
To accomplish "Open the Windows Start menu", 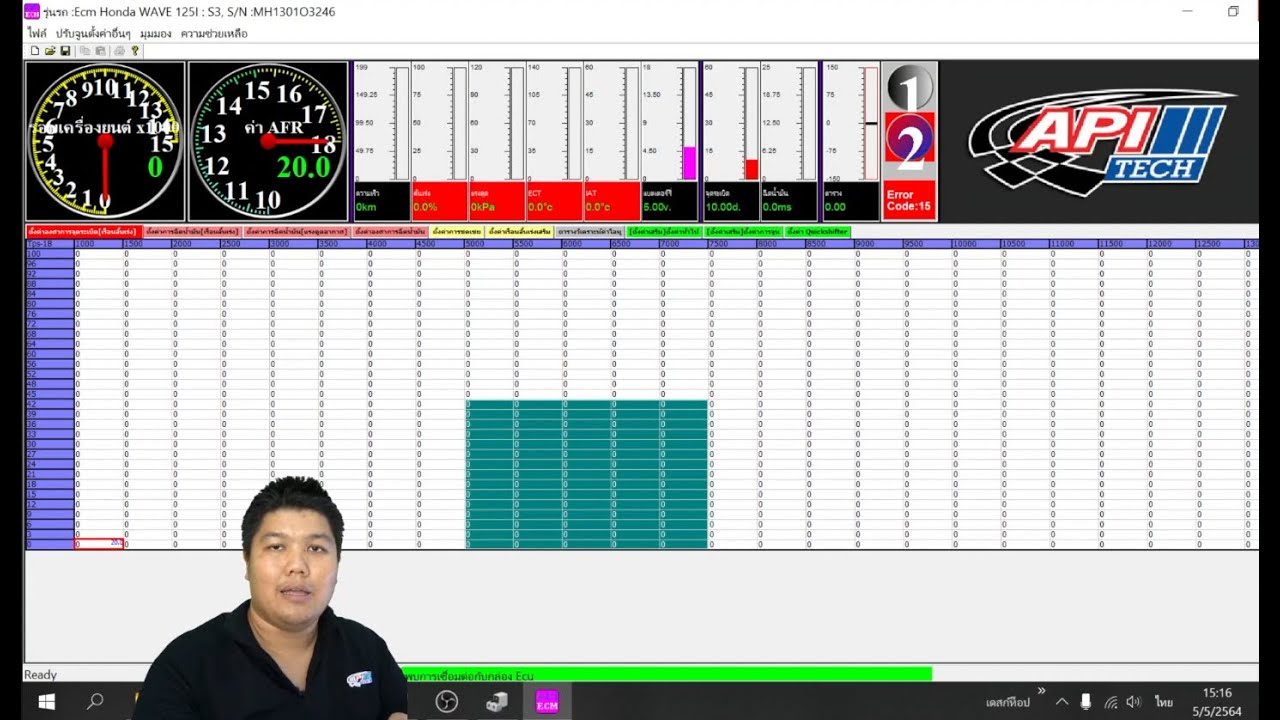I will (x=46, y=702).
